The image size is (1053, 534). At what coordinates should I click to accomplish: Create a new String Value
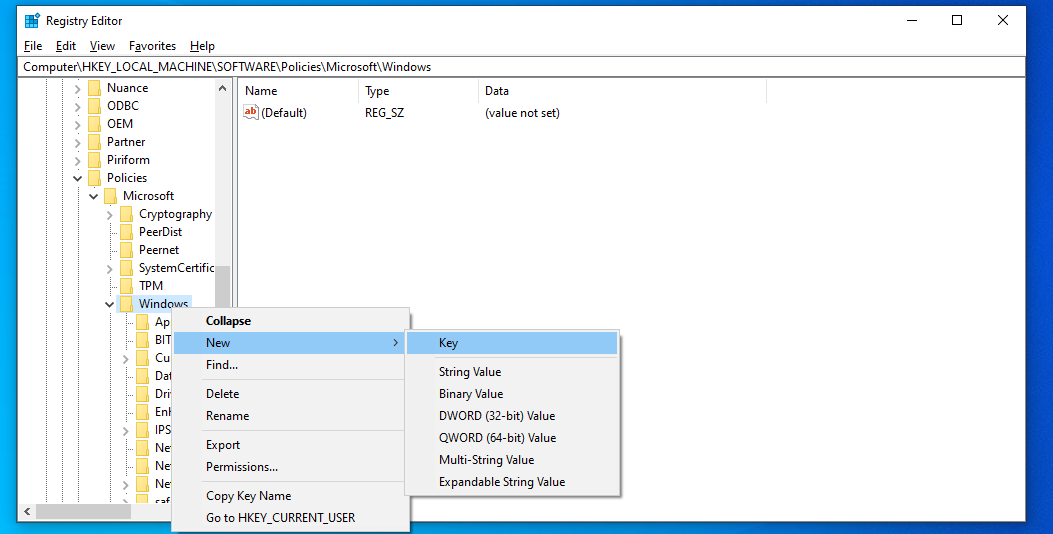click(x=512, y=371)
